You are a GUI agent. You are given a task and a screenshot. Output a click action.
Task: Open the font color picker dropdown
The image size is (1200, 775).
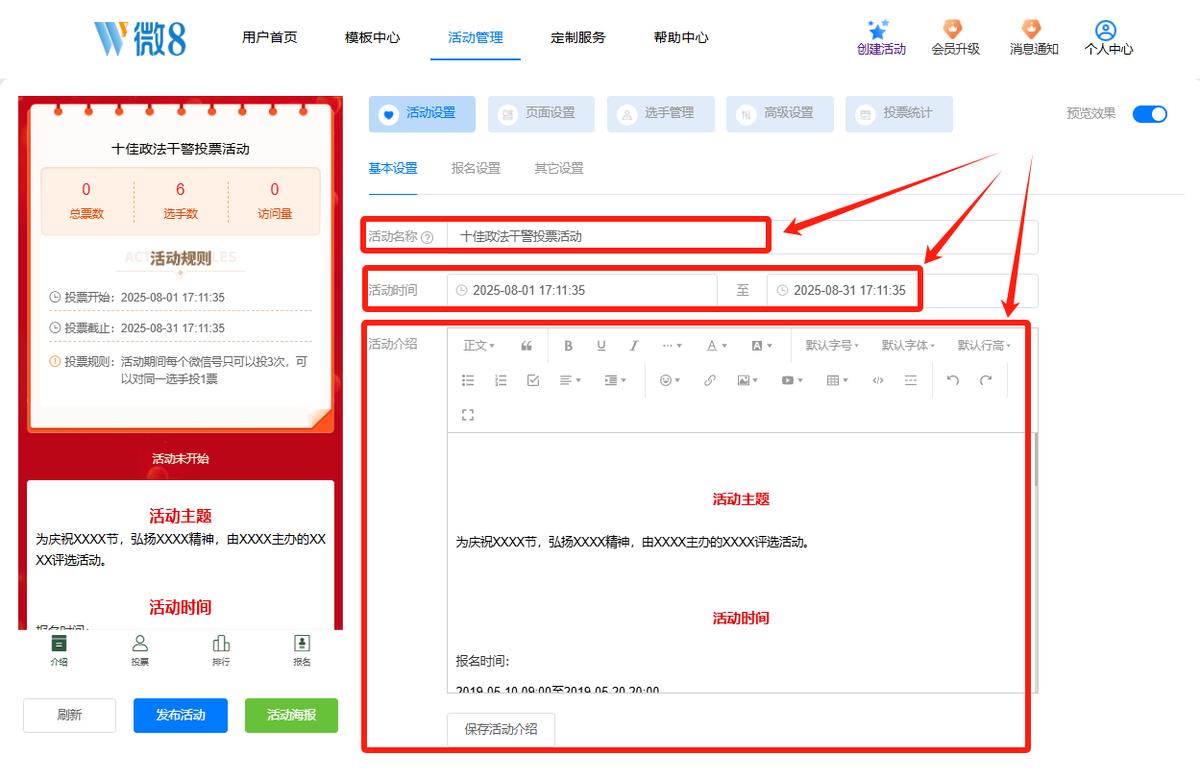(x=716, y=346)
